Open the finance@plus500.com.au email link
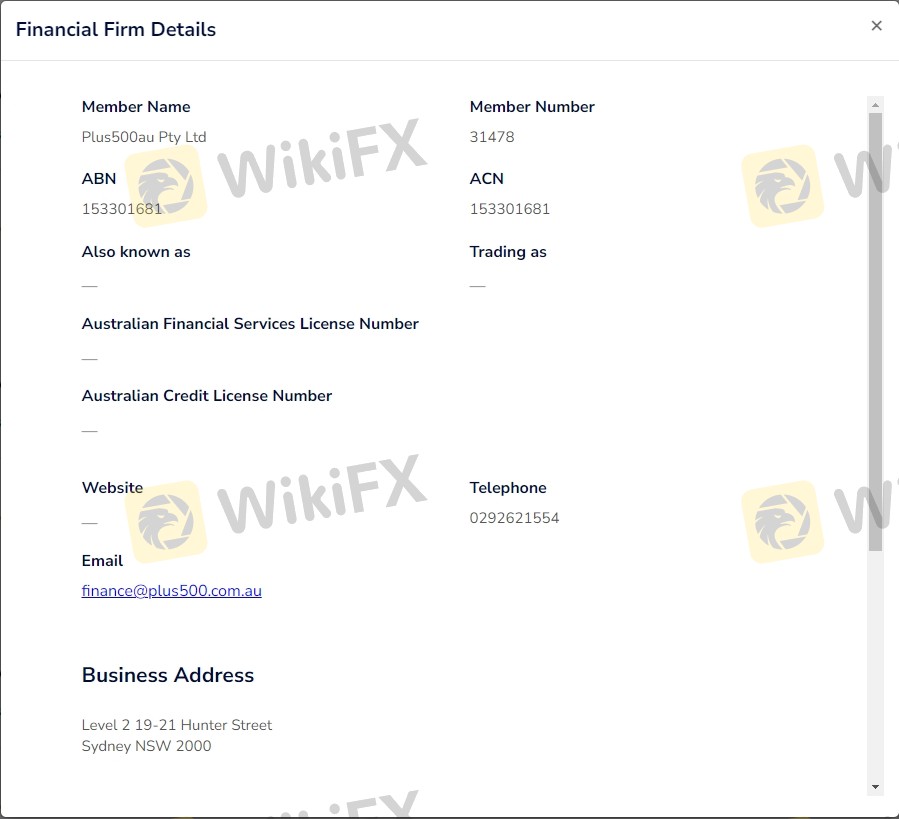 (x=171, y=591)
